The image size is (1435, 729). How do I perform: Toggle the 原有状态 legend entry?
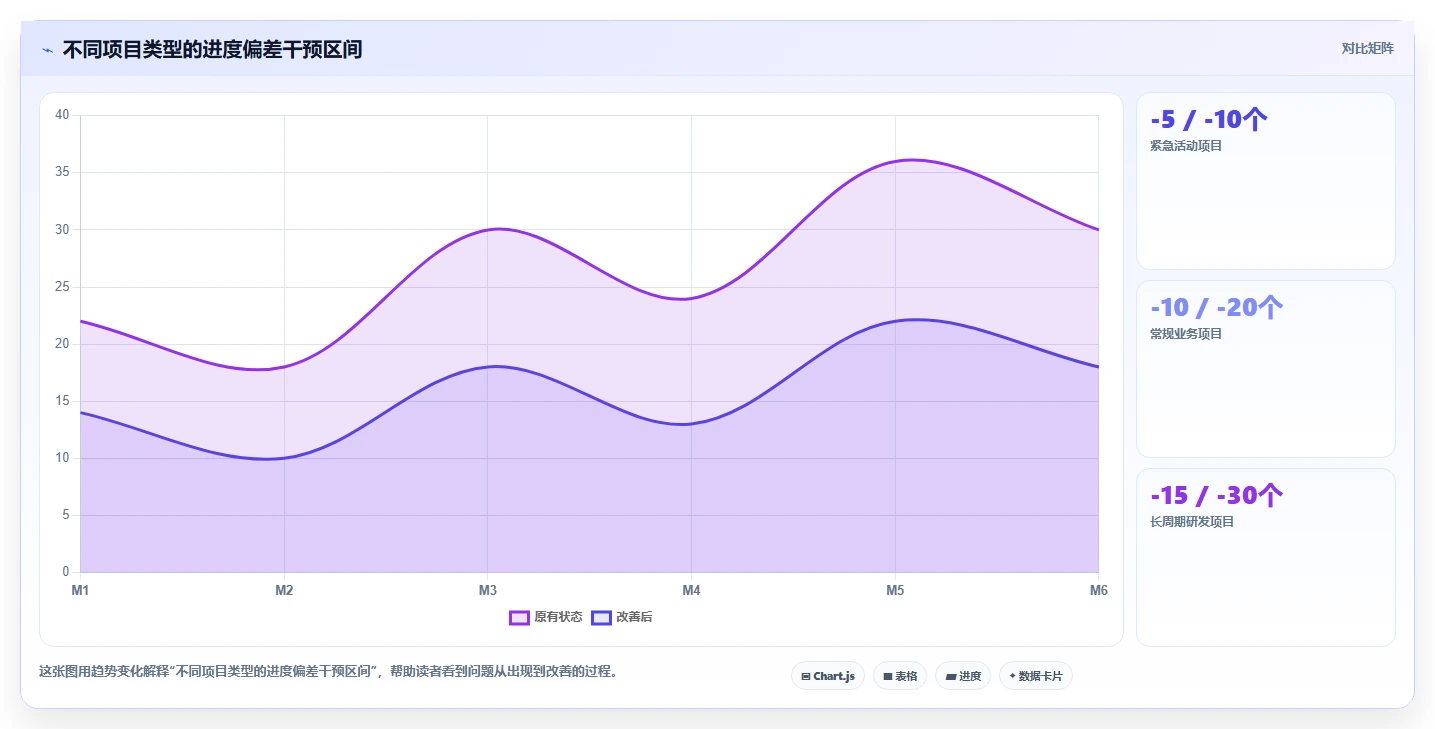(x=546, y=617)
